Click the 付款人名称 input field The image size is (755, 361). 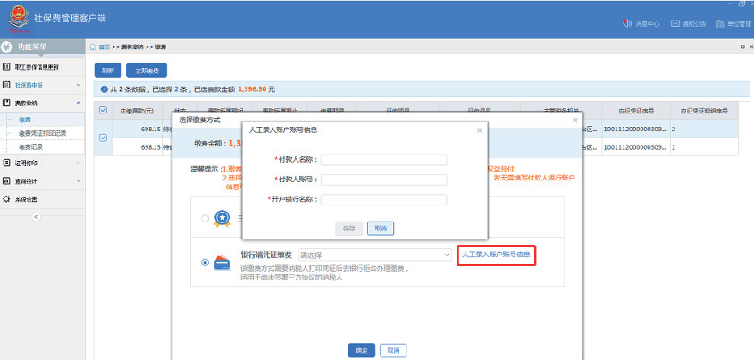click(384, 160)
